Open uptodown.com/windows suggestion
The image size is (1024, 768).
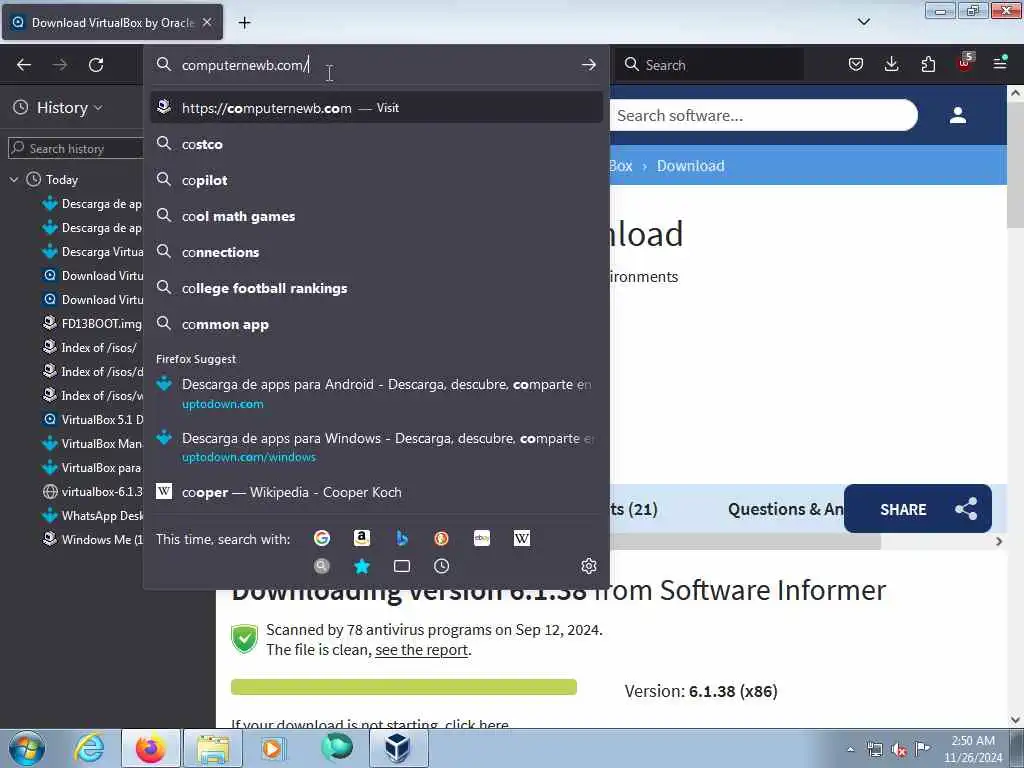click(x=377, y=447)
